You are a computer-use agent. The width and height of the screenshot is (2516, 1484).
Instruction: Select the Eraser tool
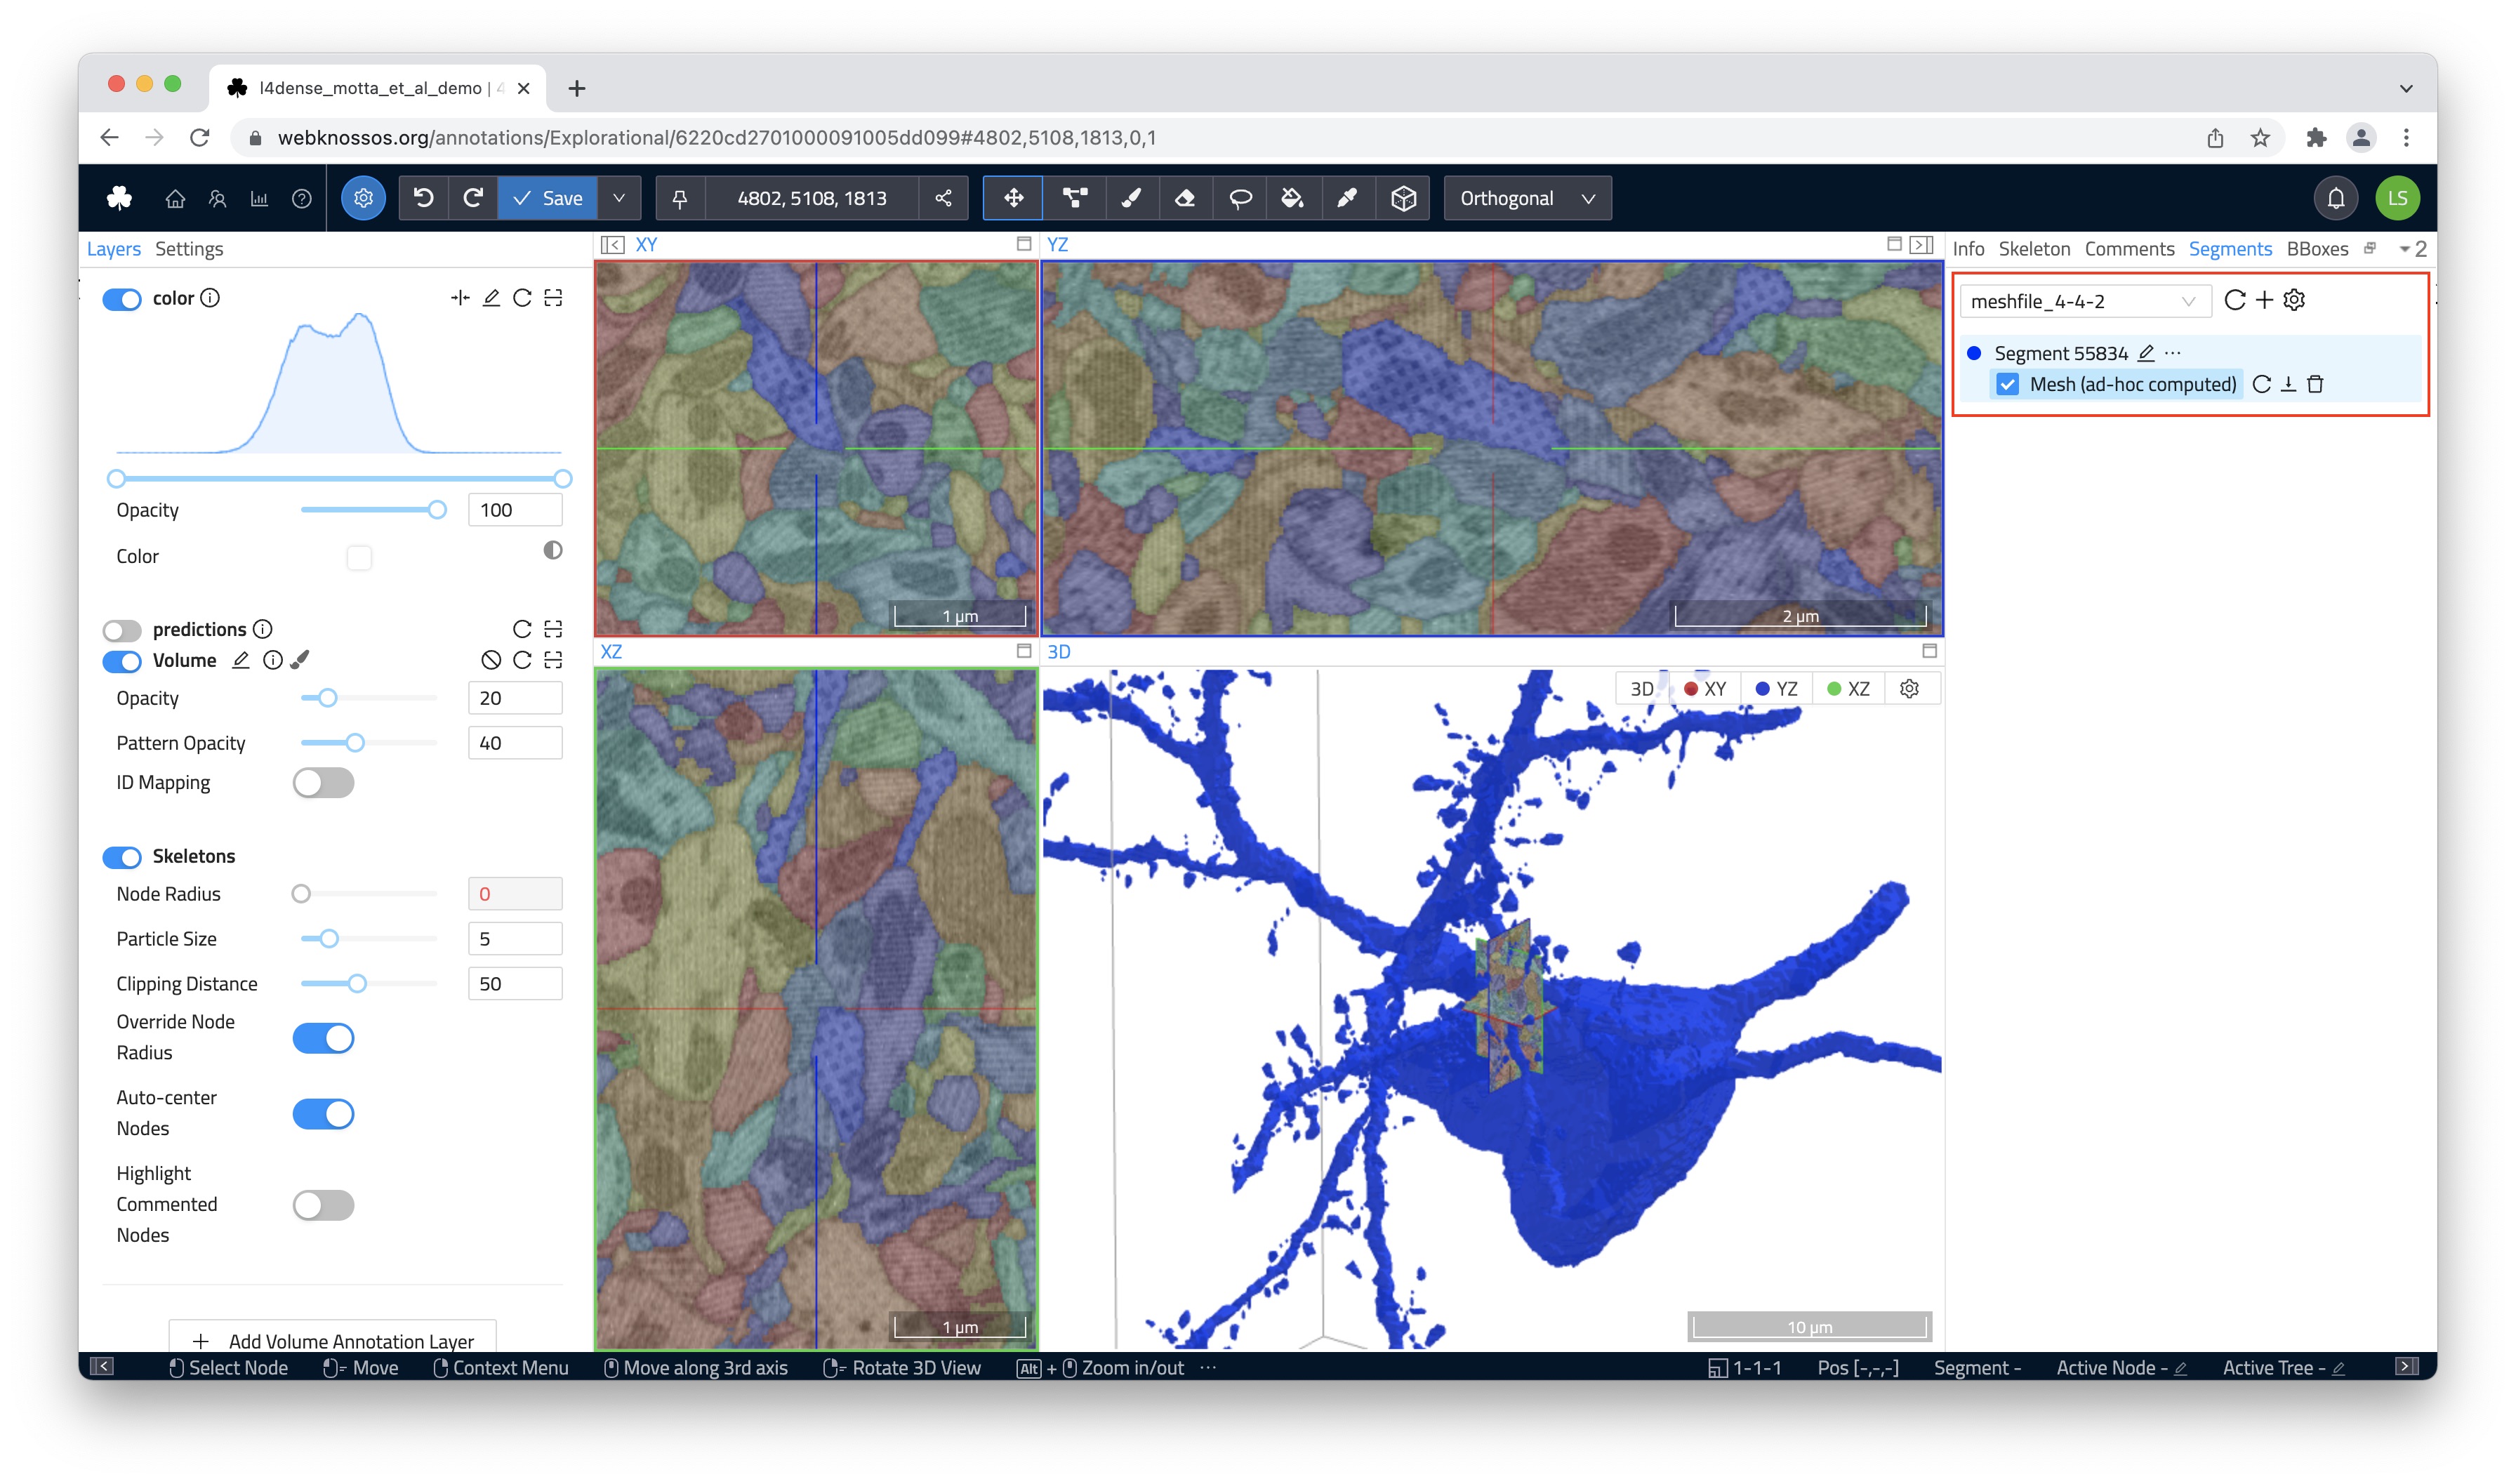[x=1185, y=198]
